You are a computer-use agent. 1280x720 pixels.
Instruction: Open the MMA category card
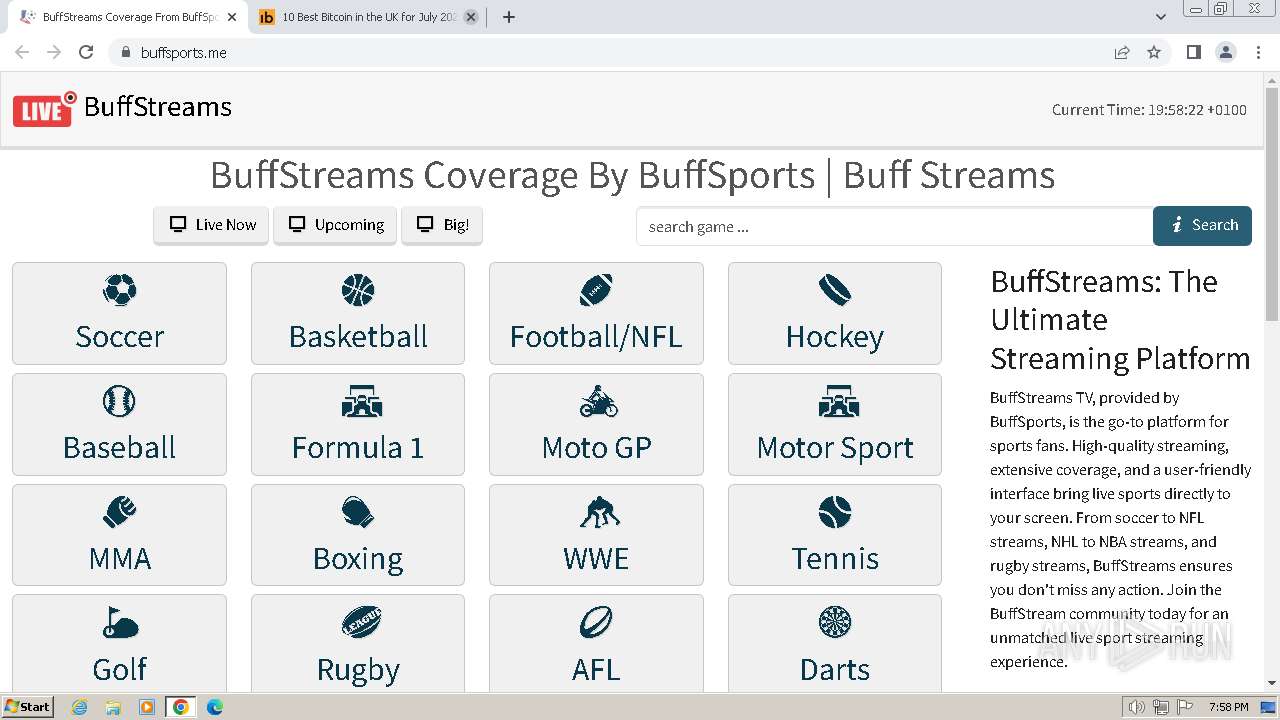(x=119, y=535)
